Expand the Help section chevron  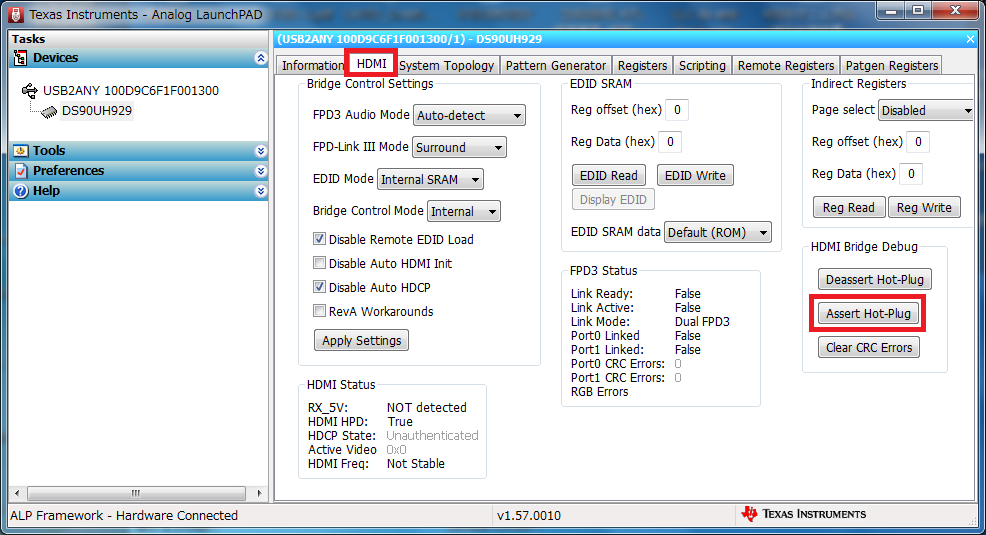coord(260,192)
